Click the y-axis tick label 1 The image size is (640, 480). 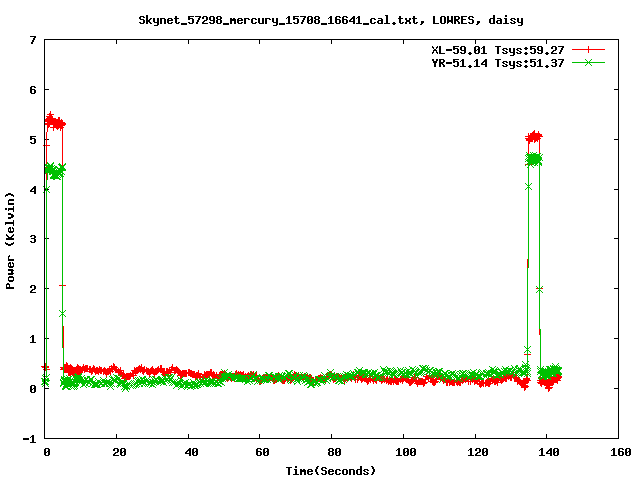33,339
